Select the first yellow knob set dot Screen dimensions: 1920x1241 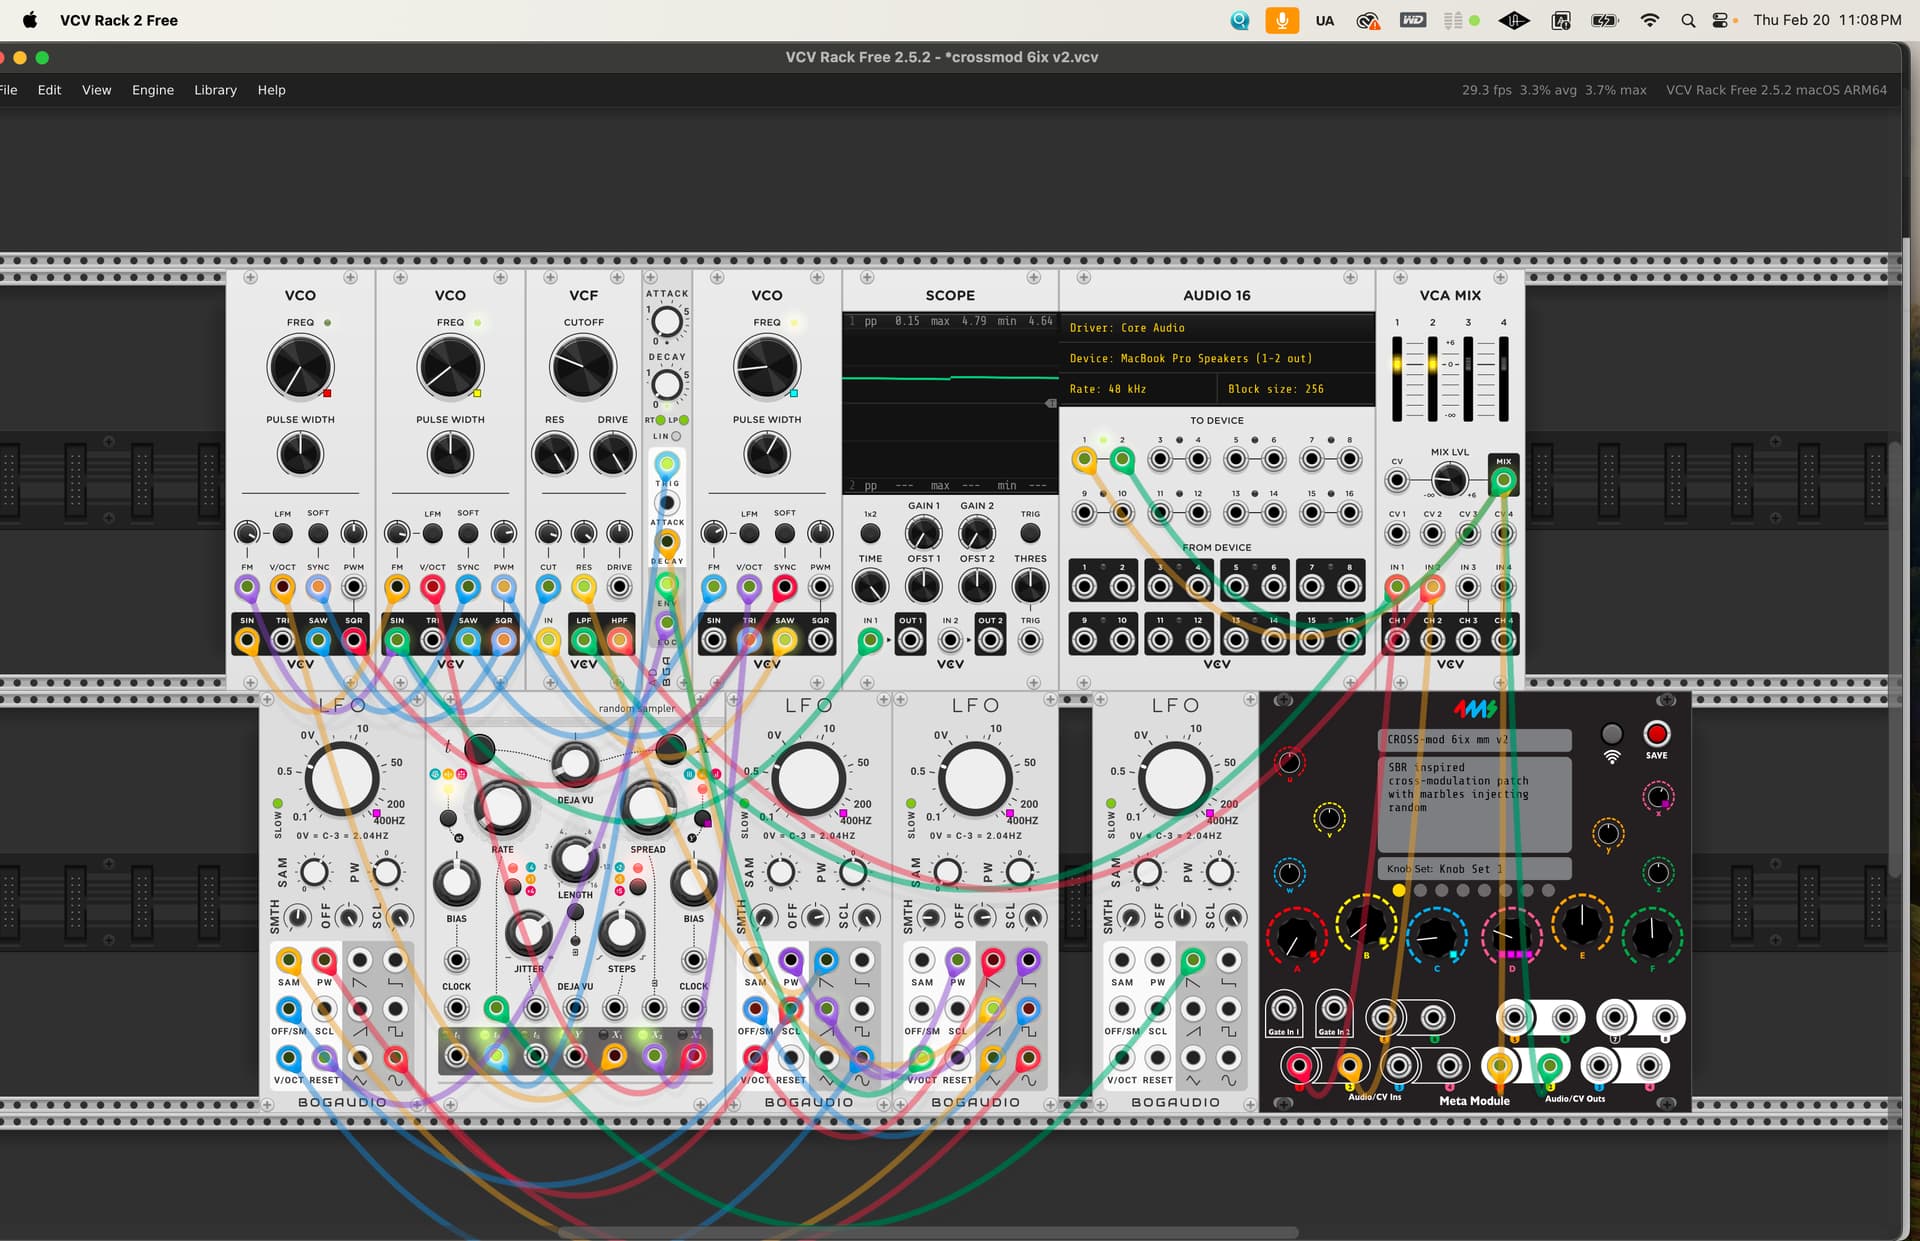pyautogui.click(x=1399, y=890)
